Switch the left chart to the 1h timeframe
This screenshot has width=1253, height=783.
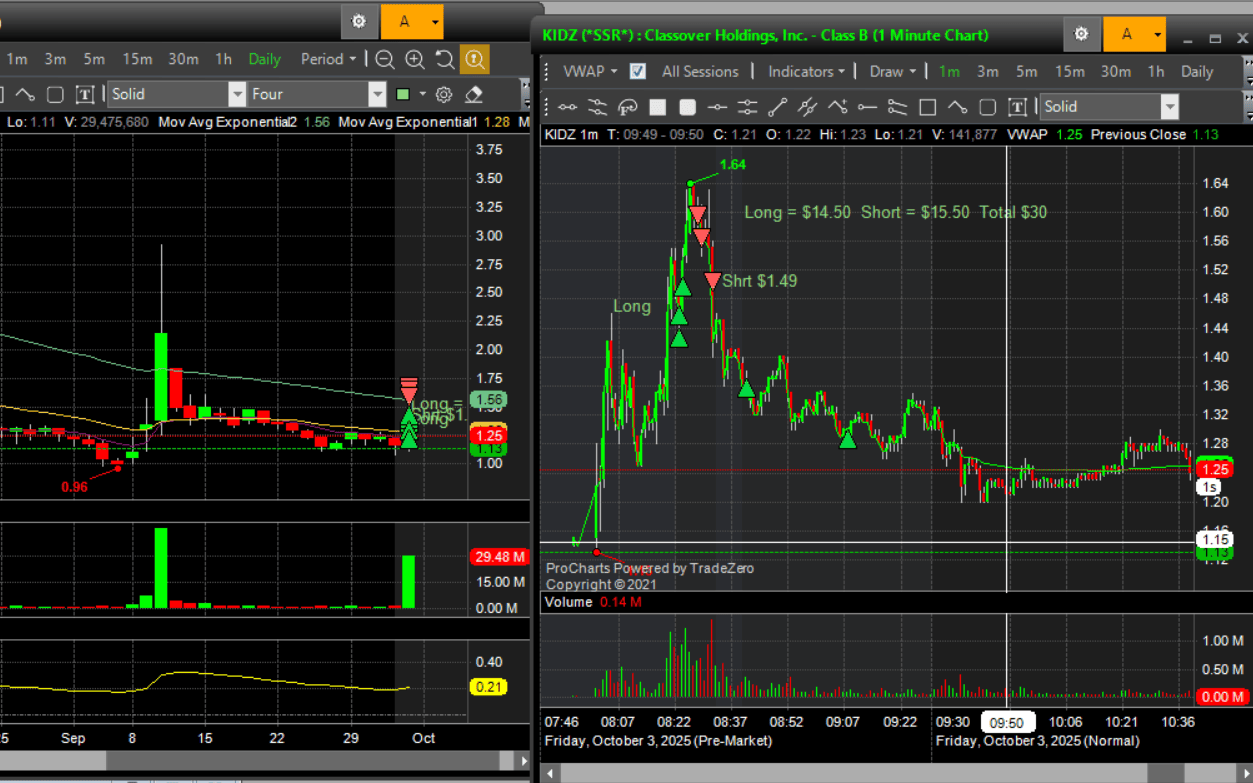(x=223, y=60)
